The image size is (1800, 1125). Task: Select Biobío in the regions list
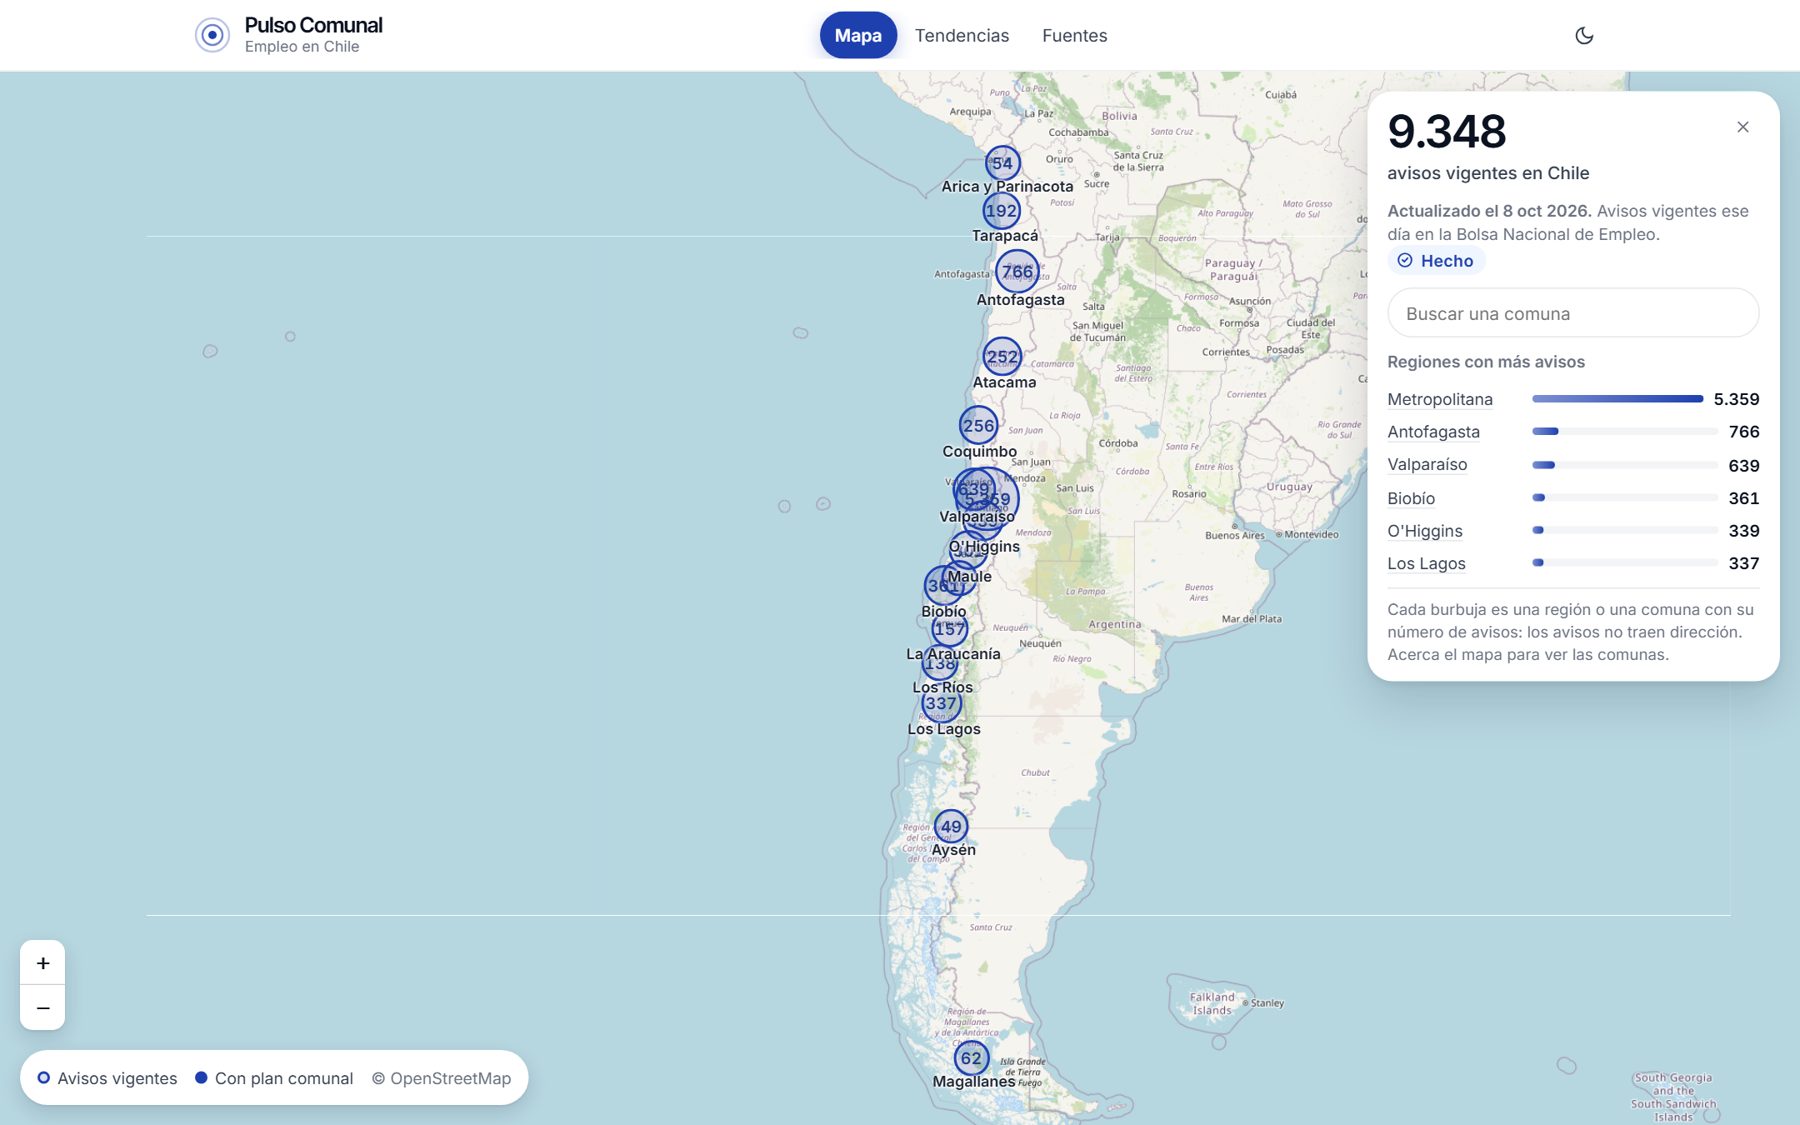1411,498
